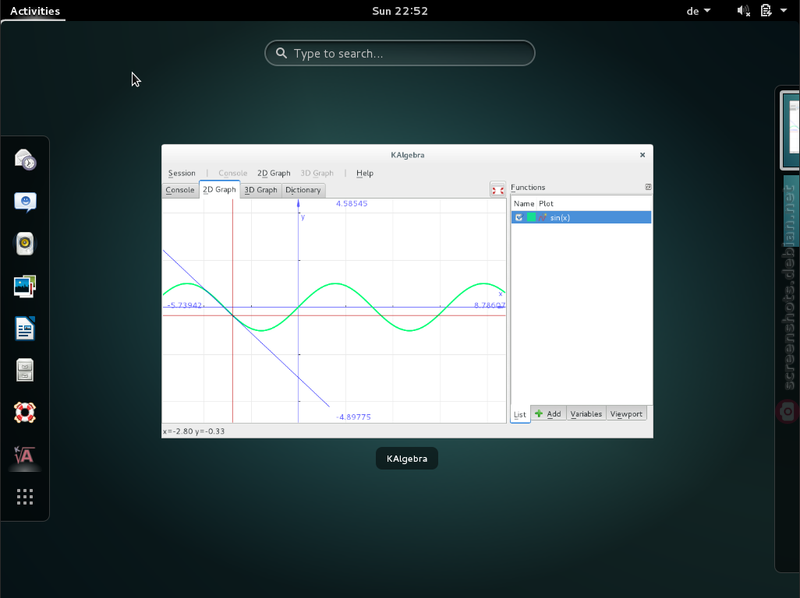The height and width of the screenshot is (598, 800).
Task: Click the x=-2.80 y=-0.33 status text
Action: (x=194, y=431)
